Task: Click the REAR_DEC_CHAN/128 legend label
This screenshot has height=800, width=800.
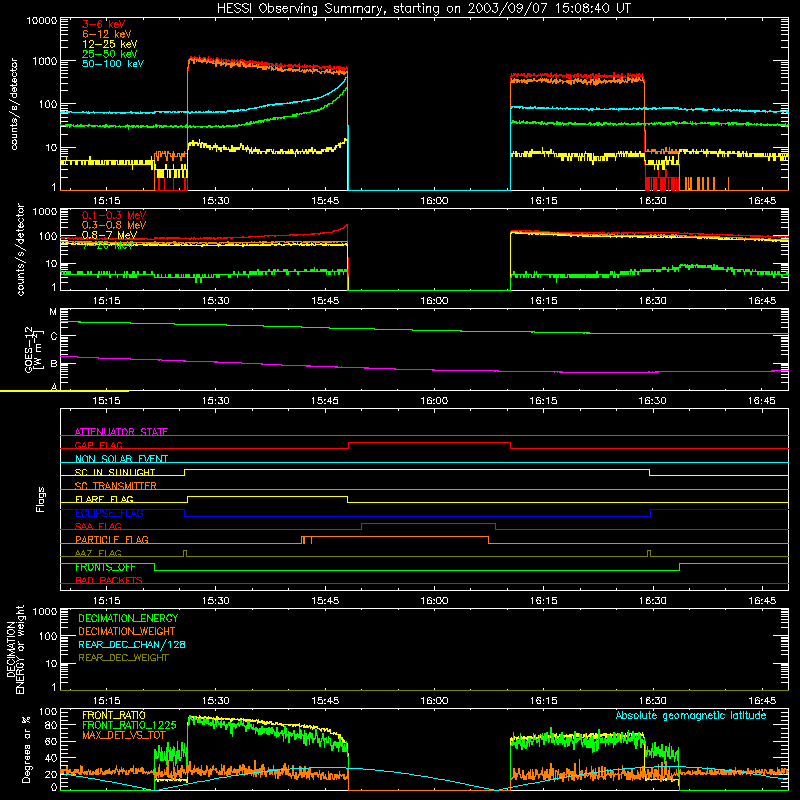Action: pyautogui.click(x=132, y=644)
